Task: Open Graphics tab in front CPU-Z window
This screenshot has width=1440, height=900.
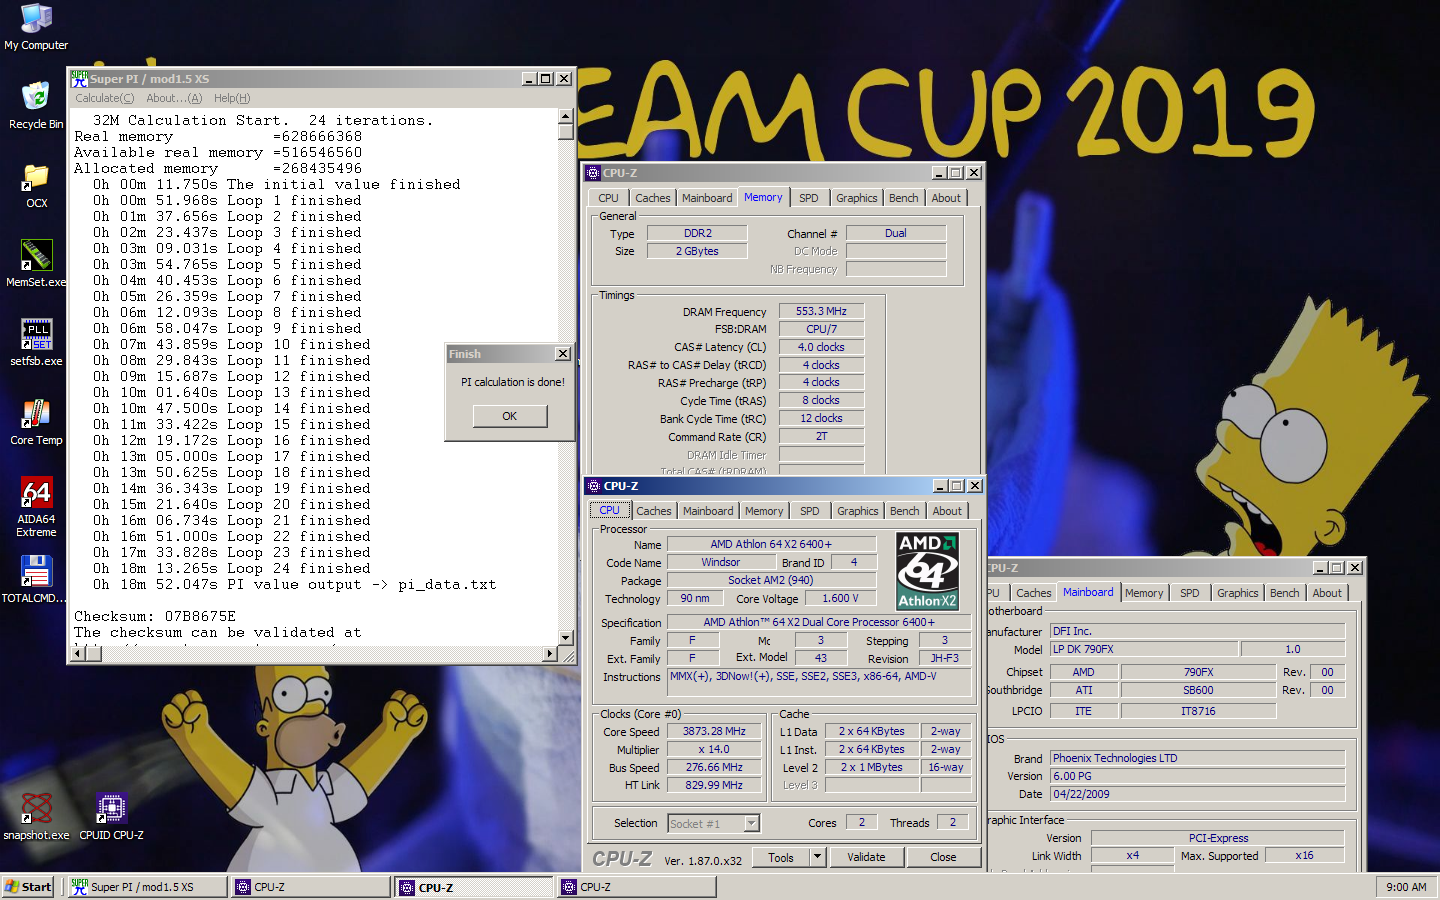Action: point(858,511)
